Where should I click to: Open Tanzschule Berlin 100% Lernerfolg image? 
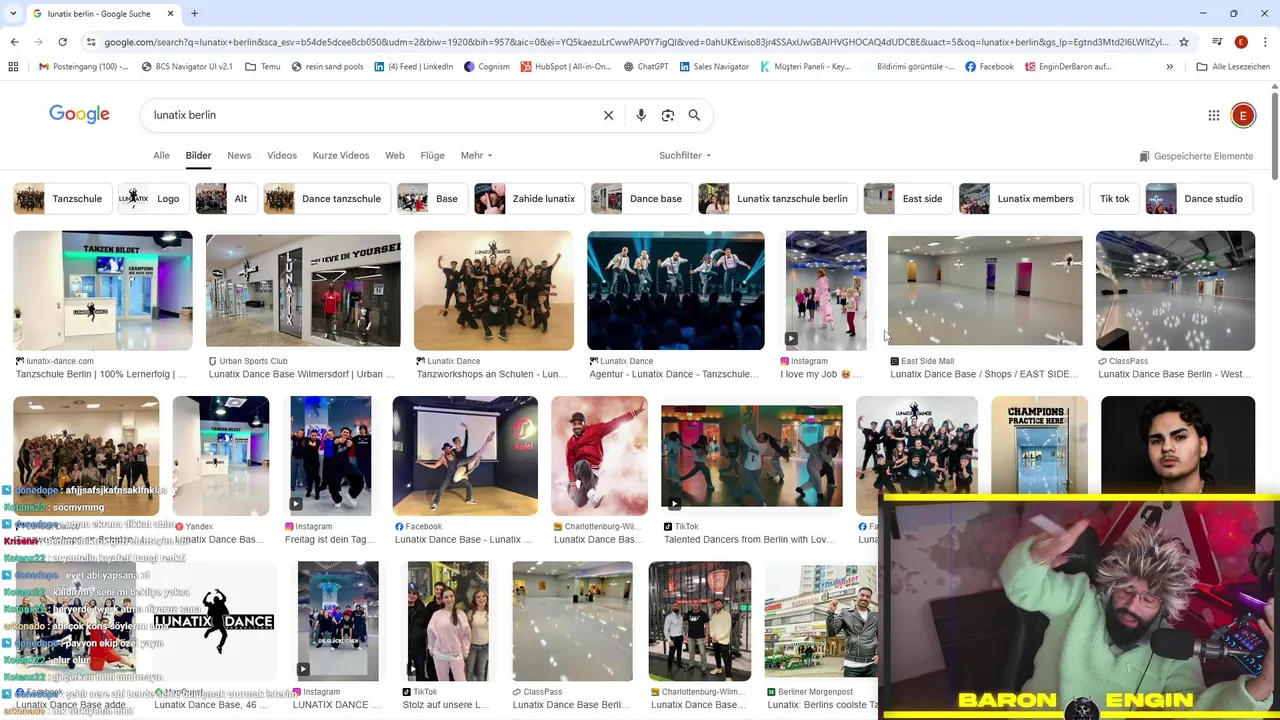103,290
